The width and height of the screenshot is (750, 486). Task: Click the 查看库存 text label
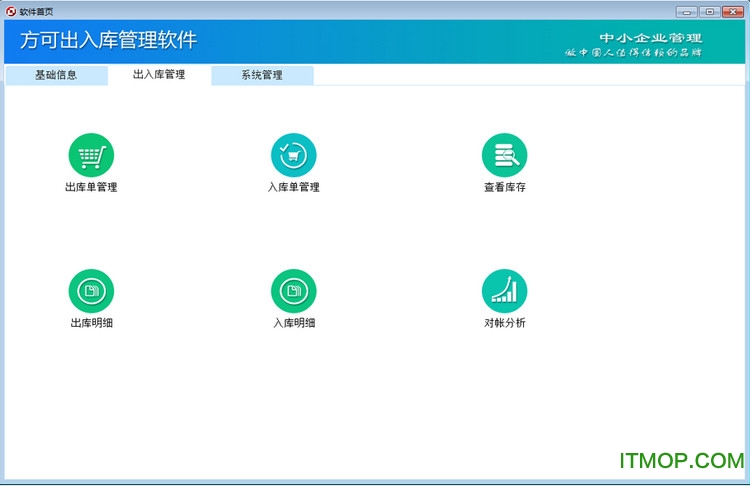(505, 187)
